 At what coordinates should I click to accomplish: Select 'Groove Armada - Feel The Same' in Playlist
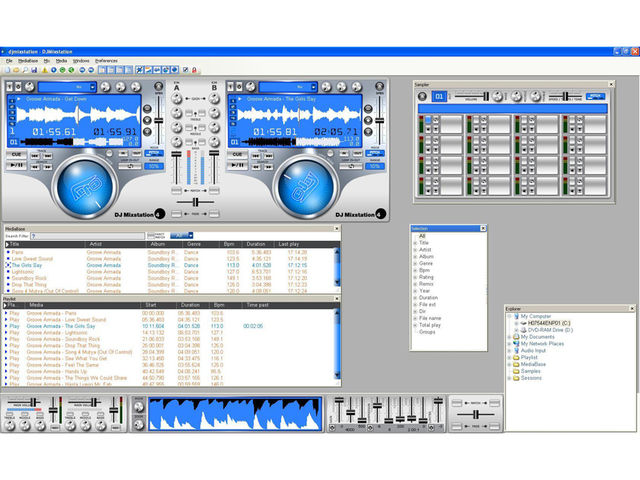tap(169, 365)
